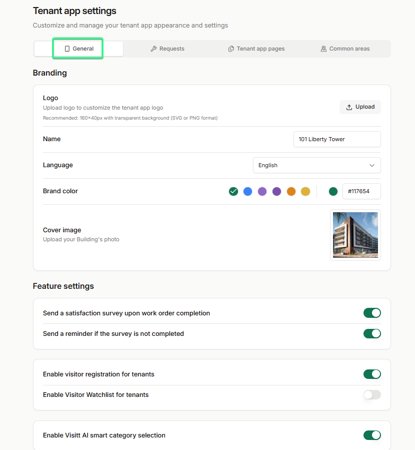Toggle visitor registration for tenants
The width and height of the screenshot is (415, 450).
click(372, 374)
